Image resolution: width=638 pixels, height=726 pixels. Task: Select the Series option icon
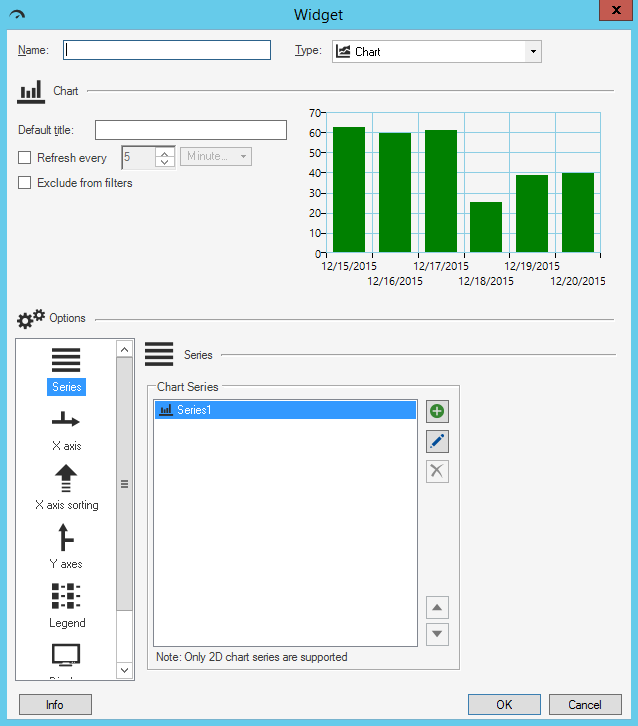click(66, 361)
